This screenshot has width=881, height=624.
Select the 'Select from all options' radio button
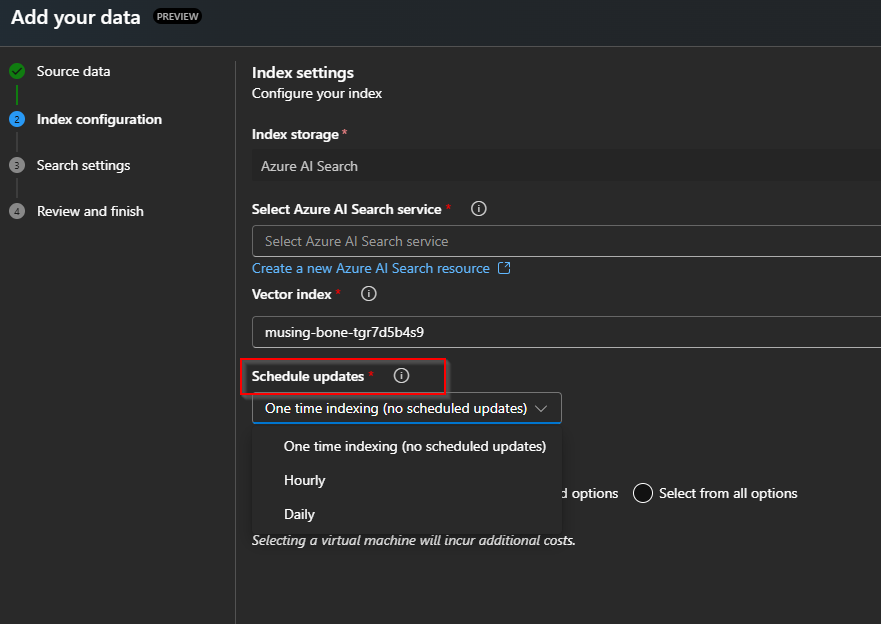(642, 493)
